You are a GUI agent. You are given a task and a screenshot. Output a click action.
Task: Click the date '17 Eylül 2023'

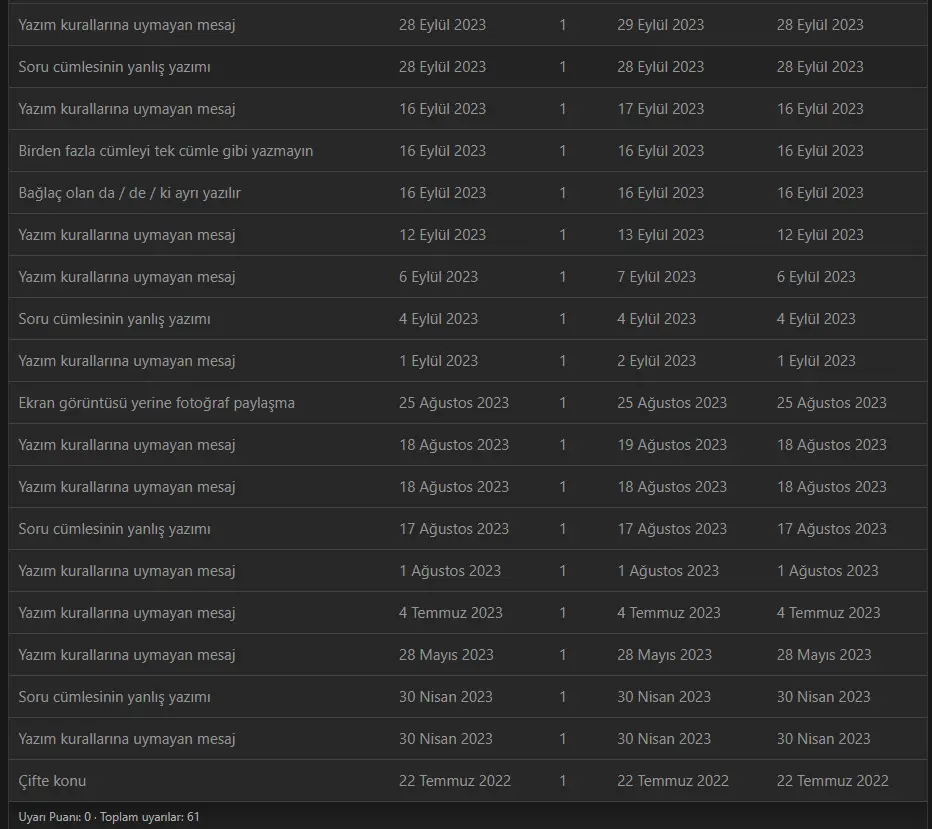point(660,109)
